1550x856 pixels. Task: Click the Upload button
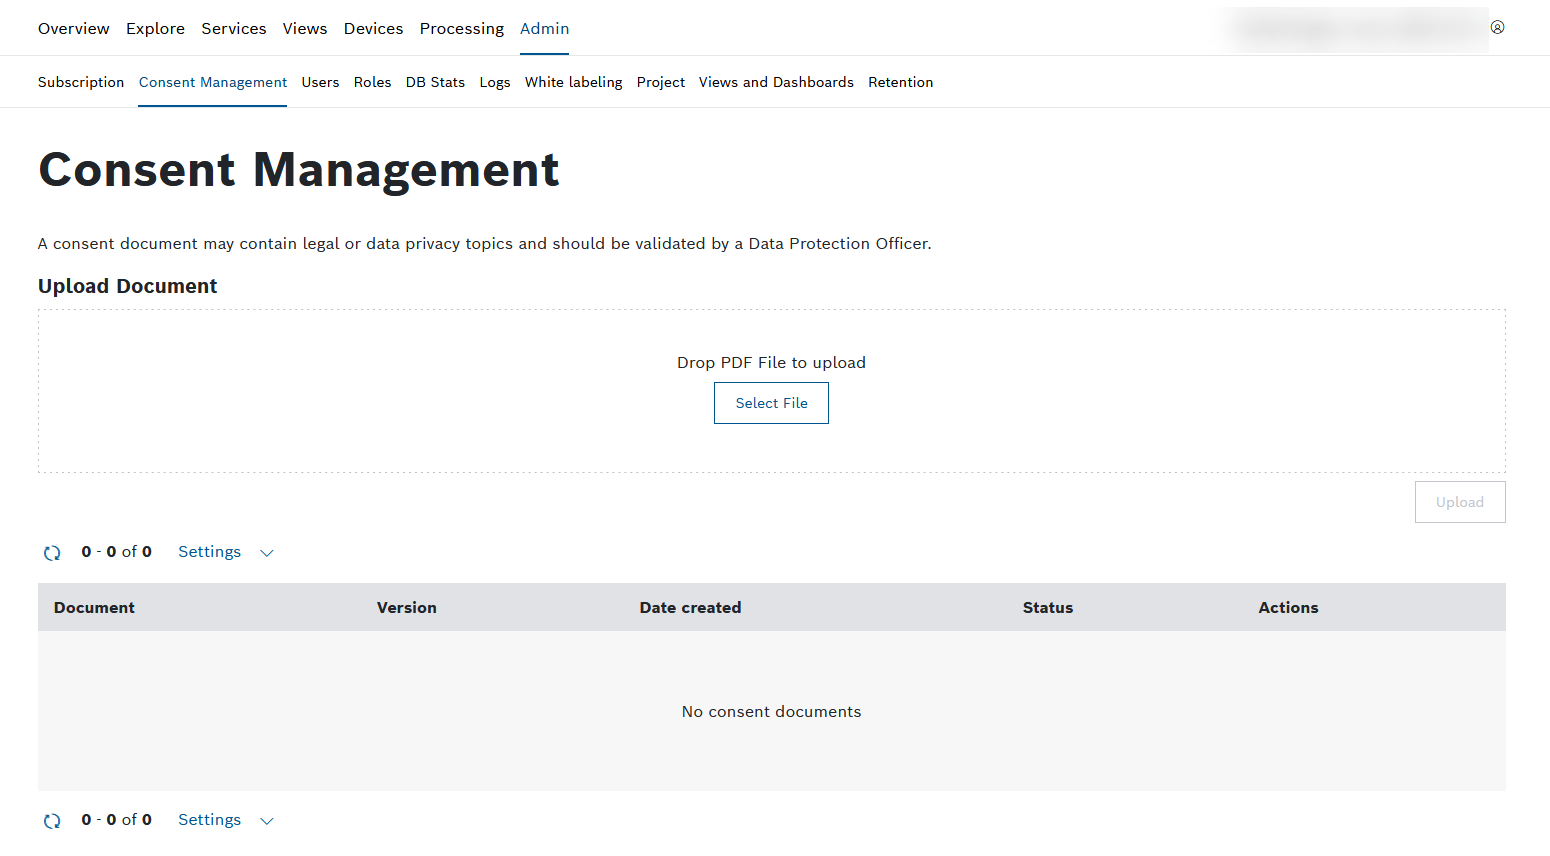[x=1459, y=502]
